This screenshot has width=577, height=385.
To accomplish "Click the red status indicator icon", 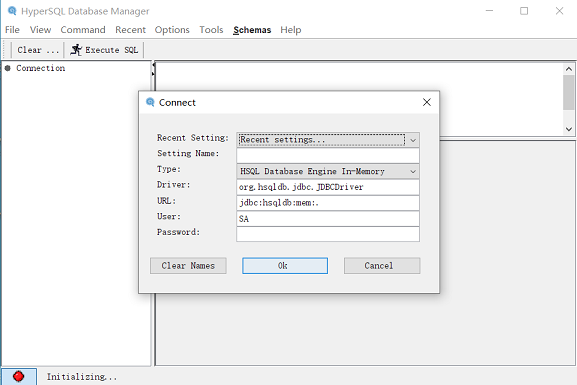I will click(x=18, y=377).
